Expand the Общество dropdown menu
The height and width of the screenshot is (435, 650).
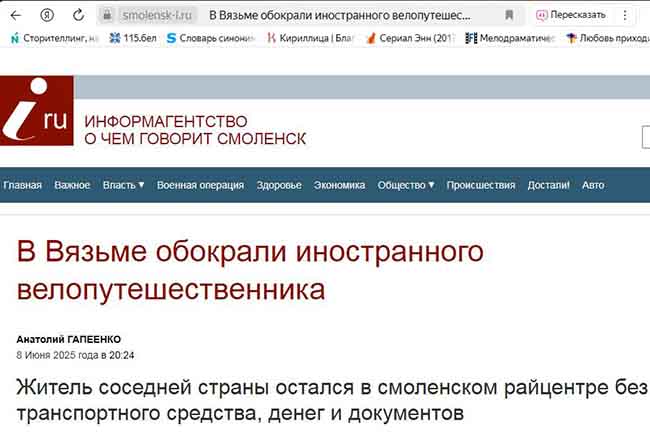tap(406, 185)
